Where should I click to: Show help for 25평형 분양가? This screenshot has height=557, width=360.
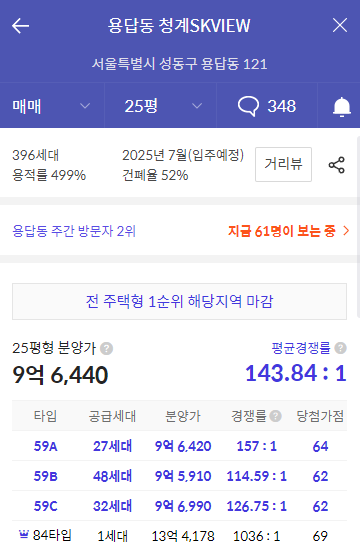[x=106, y=348]
